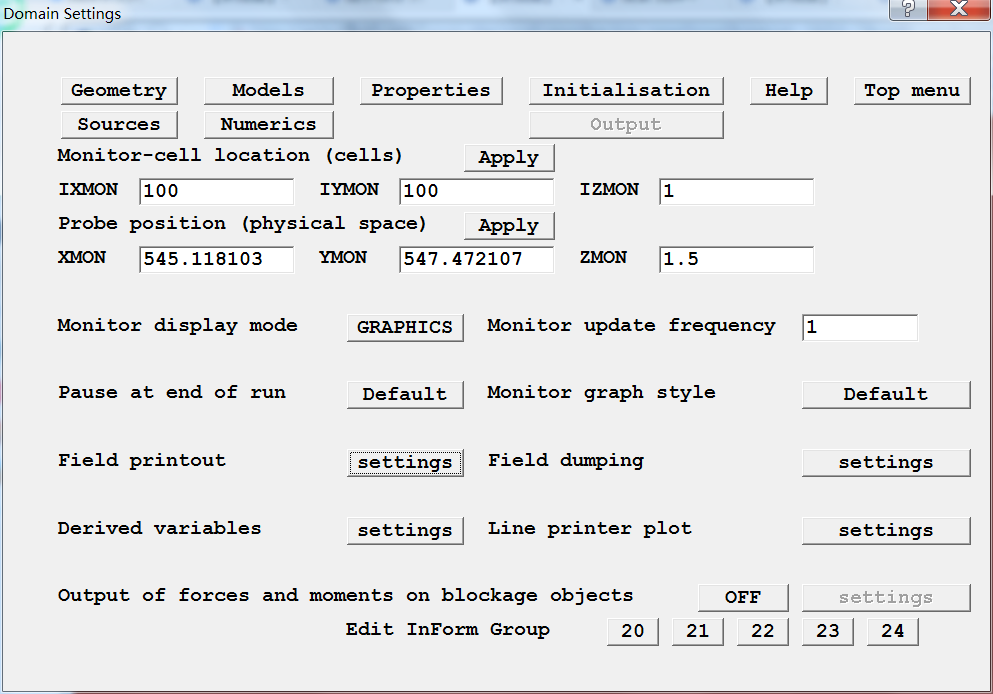993x694 pixels.
Task: Open Field dumping settings
Action: [x=885, y=463]
